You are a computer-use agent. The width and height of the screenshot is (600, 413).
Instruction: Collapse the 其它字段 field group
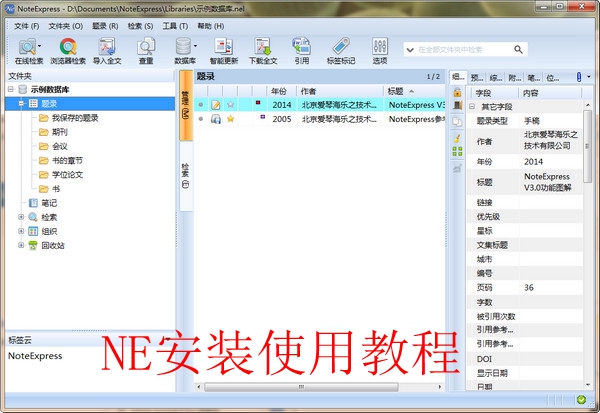click(x=472, y=106)
